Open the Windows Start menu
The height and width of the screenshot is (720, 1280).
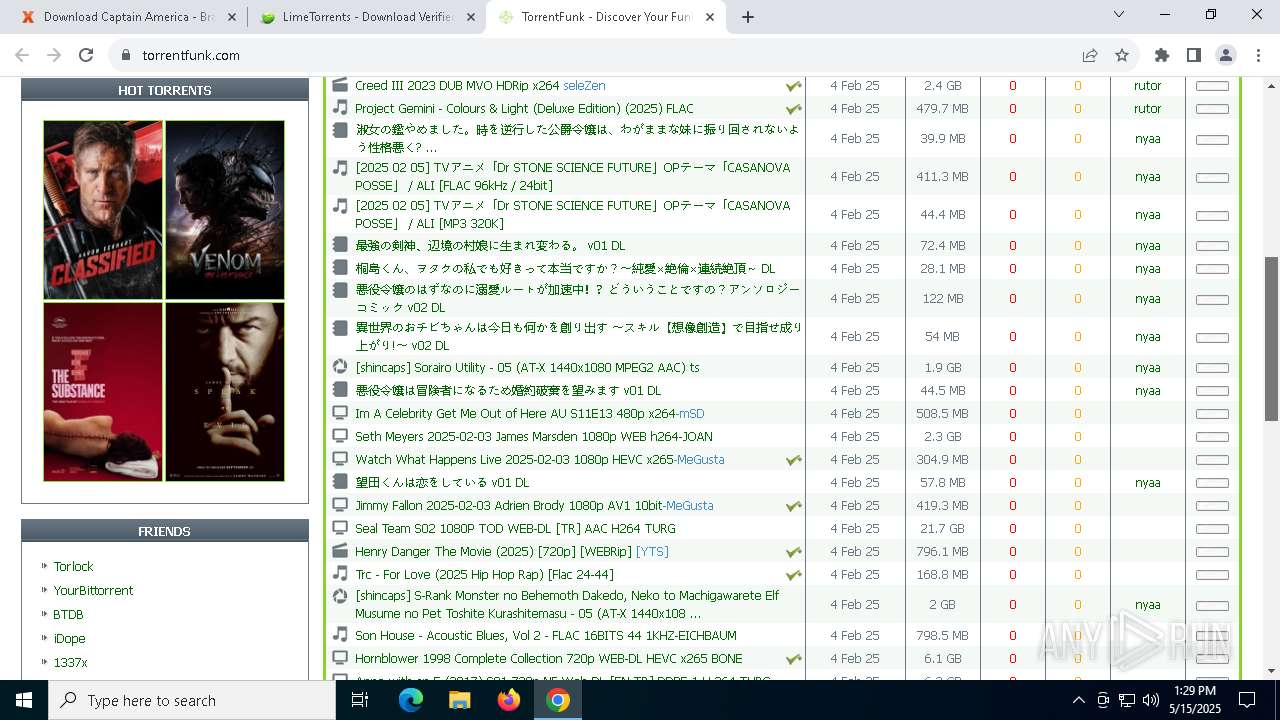(x=24, y=700)
